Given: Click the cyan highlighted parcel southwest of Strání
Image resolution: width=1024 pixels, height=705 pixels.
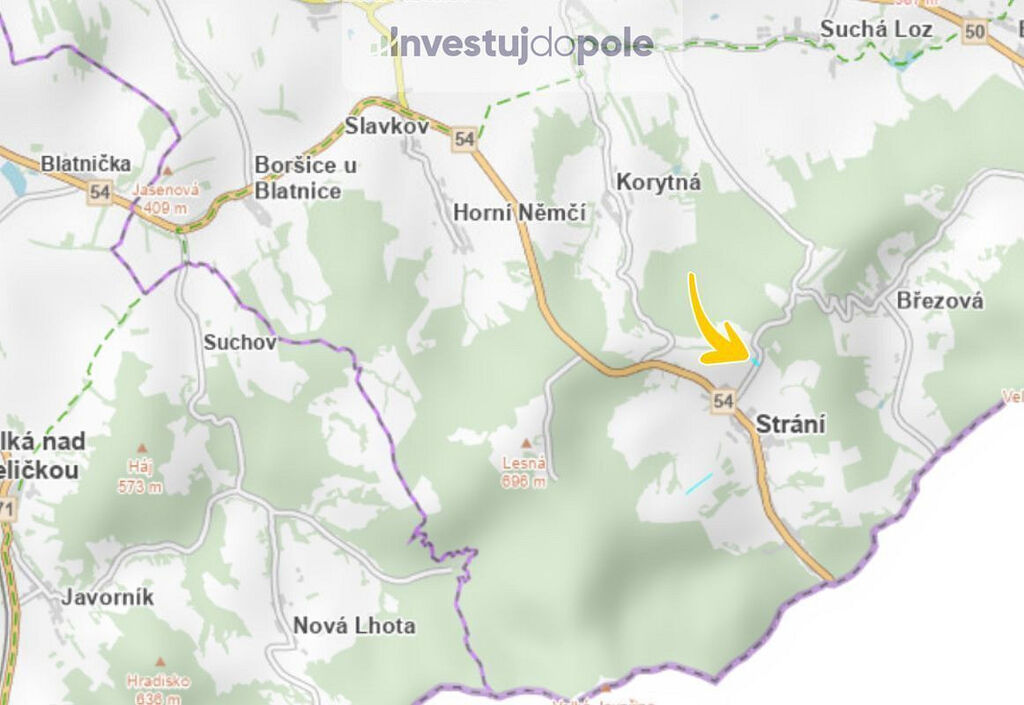Looking at the screenshot, I should [699, 484].
